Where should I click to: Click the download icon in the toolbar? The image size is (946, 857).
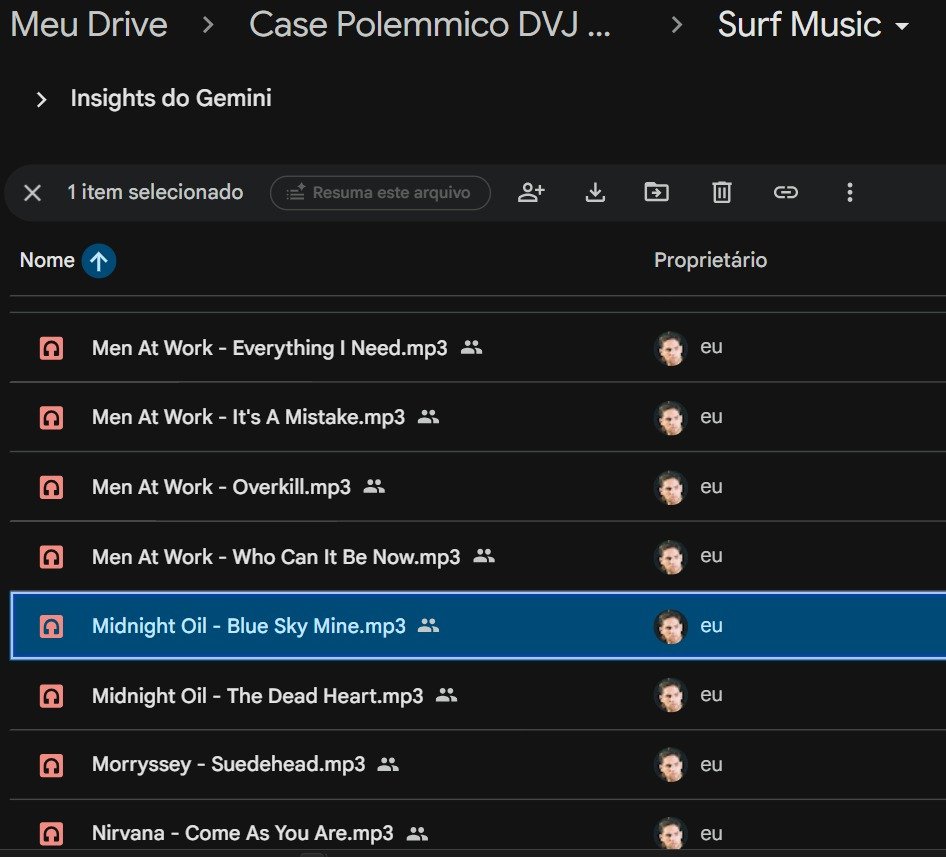tap(595, 192)
